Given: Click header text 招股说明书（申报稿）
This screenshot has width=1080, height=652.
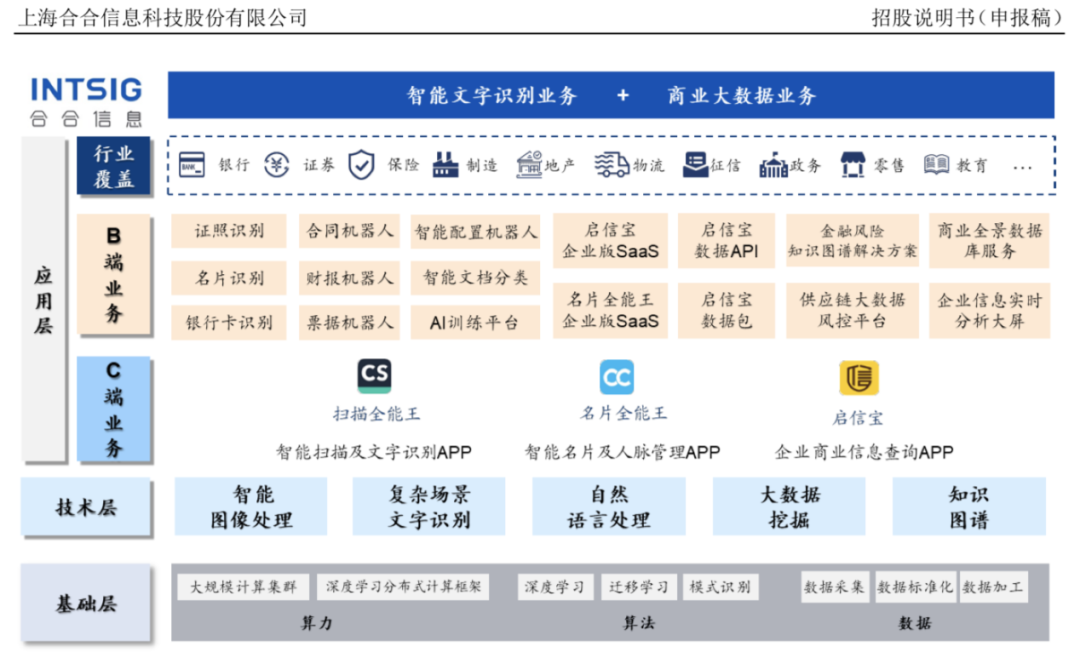Looking at the screenshot, I should pyautogui.click(x=968, y=17).
